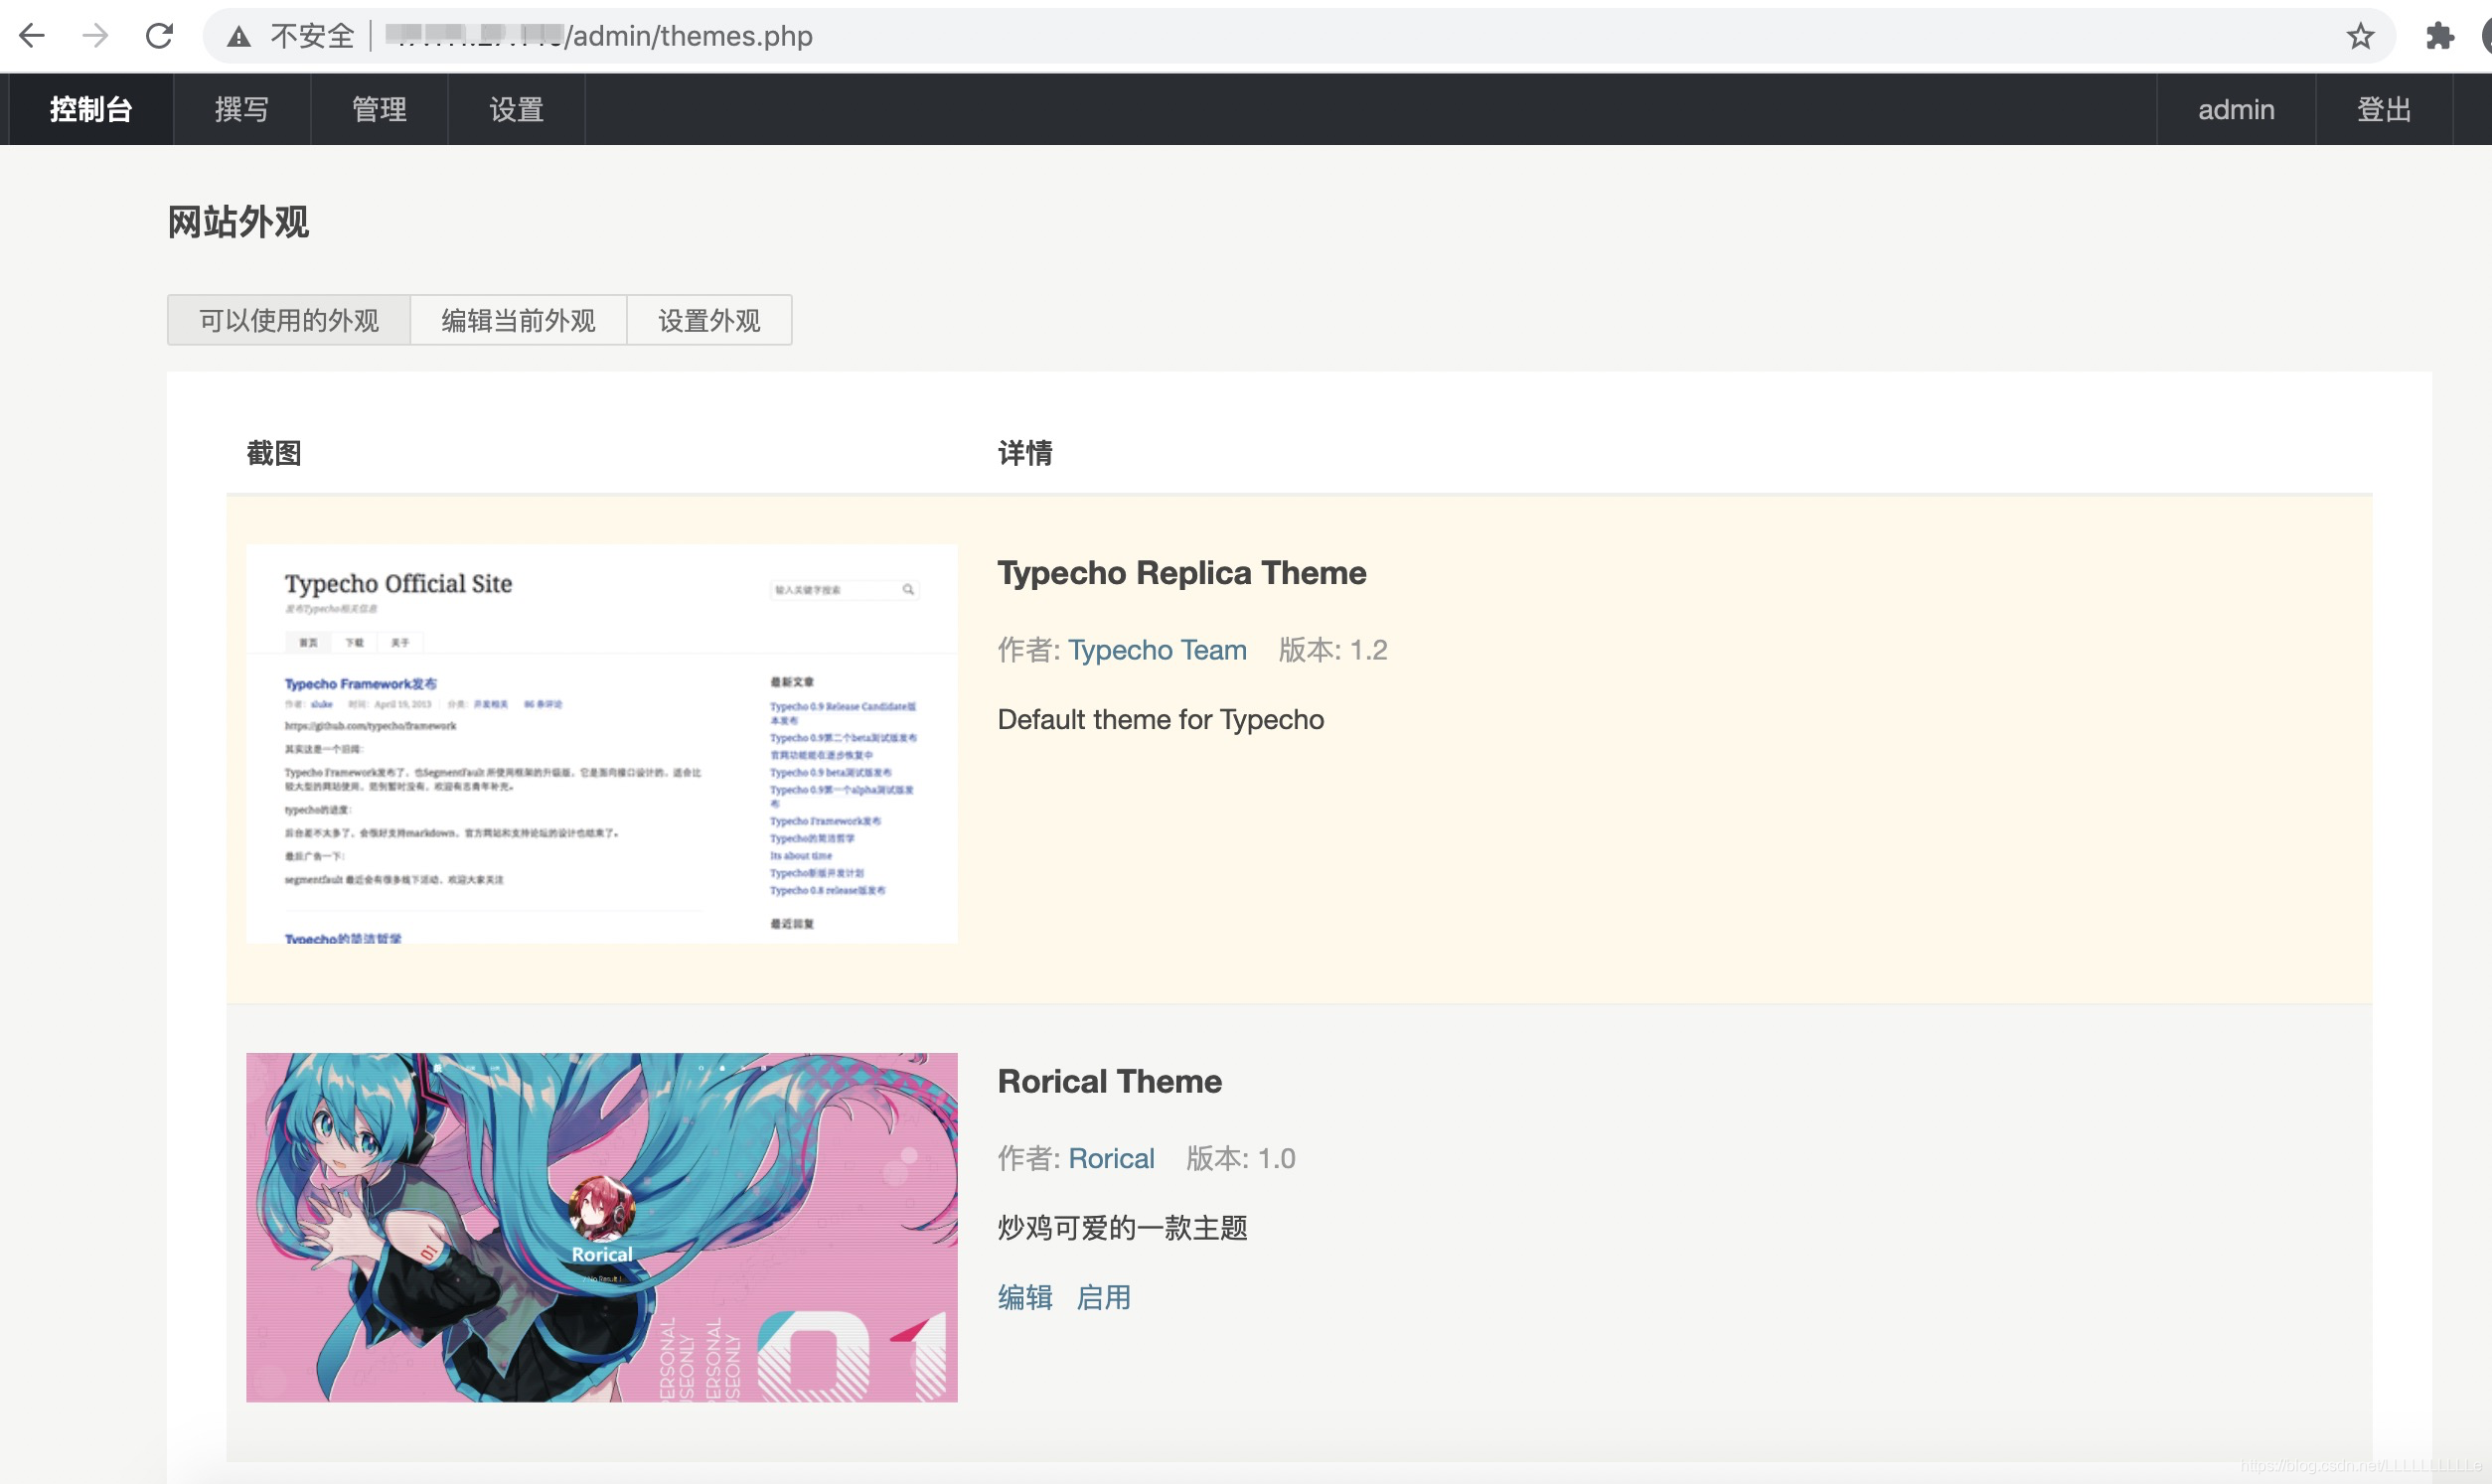Edit the Rorical Theme via 编辑
The height and width of the screenshot is (1484, 2492).
point(1025,1297)
